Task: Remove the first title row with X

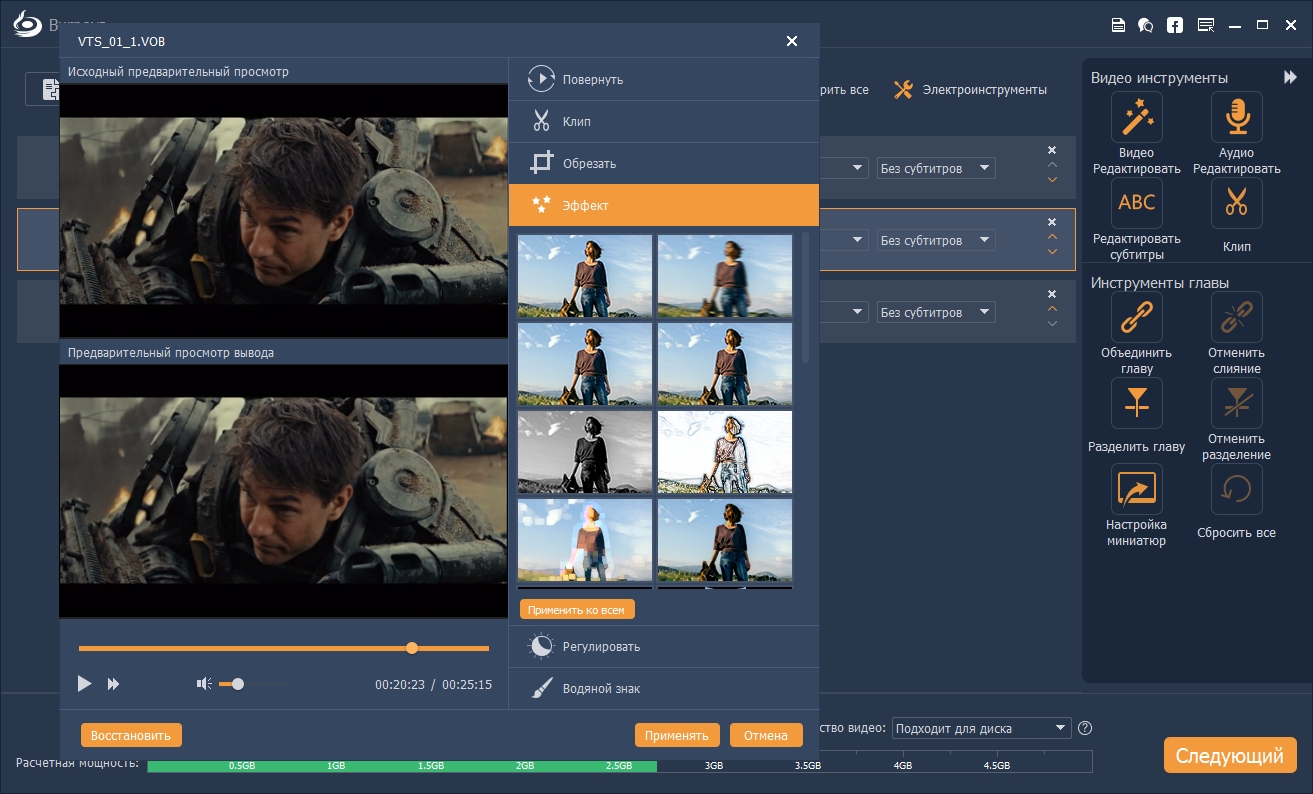Action: (1052, 150)
